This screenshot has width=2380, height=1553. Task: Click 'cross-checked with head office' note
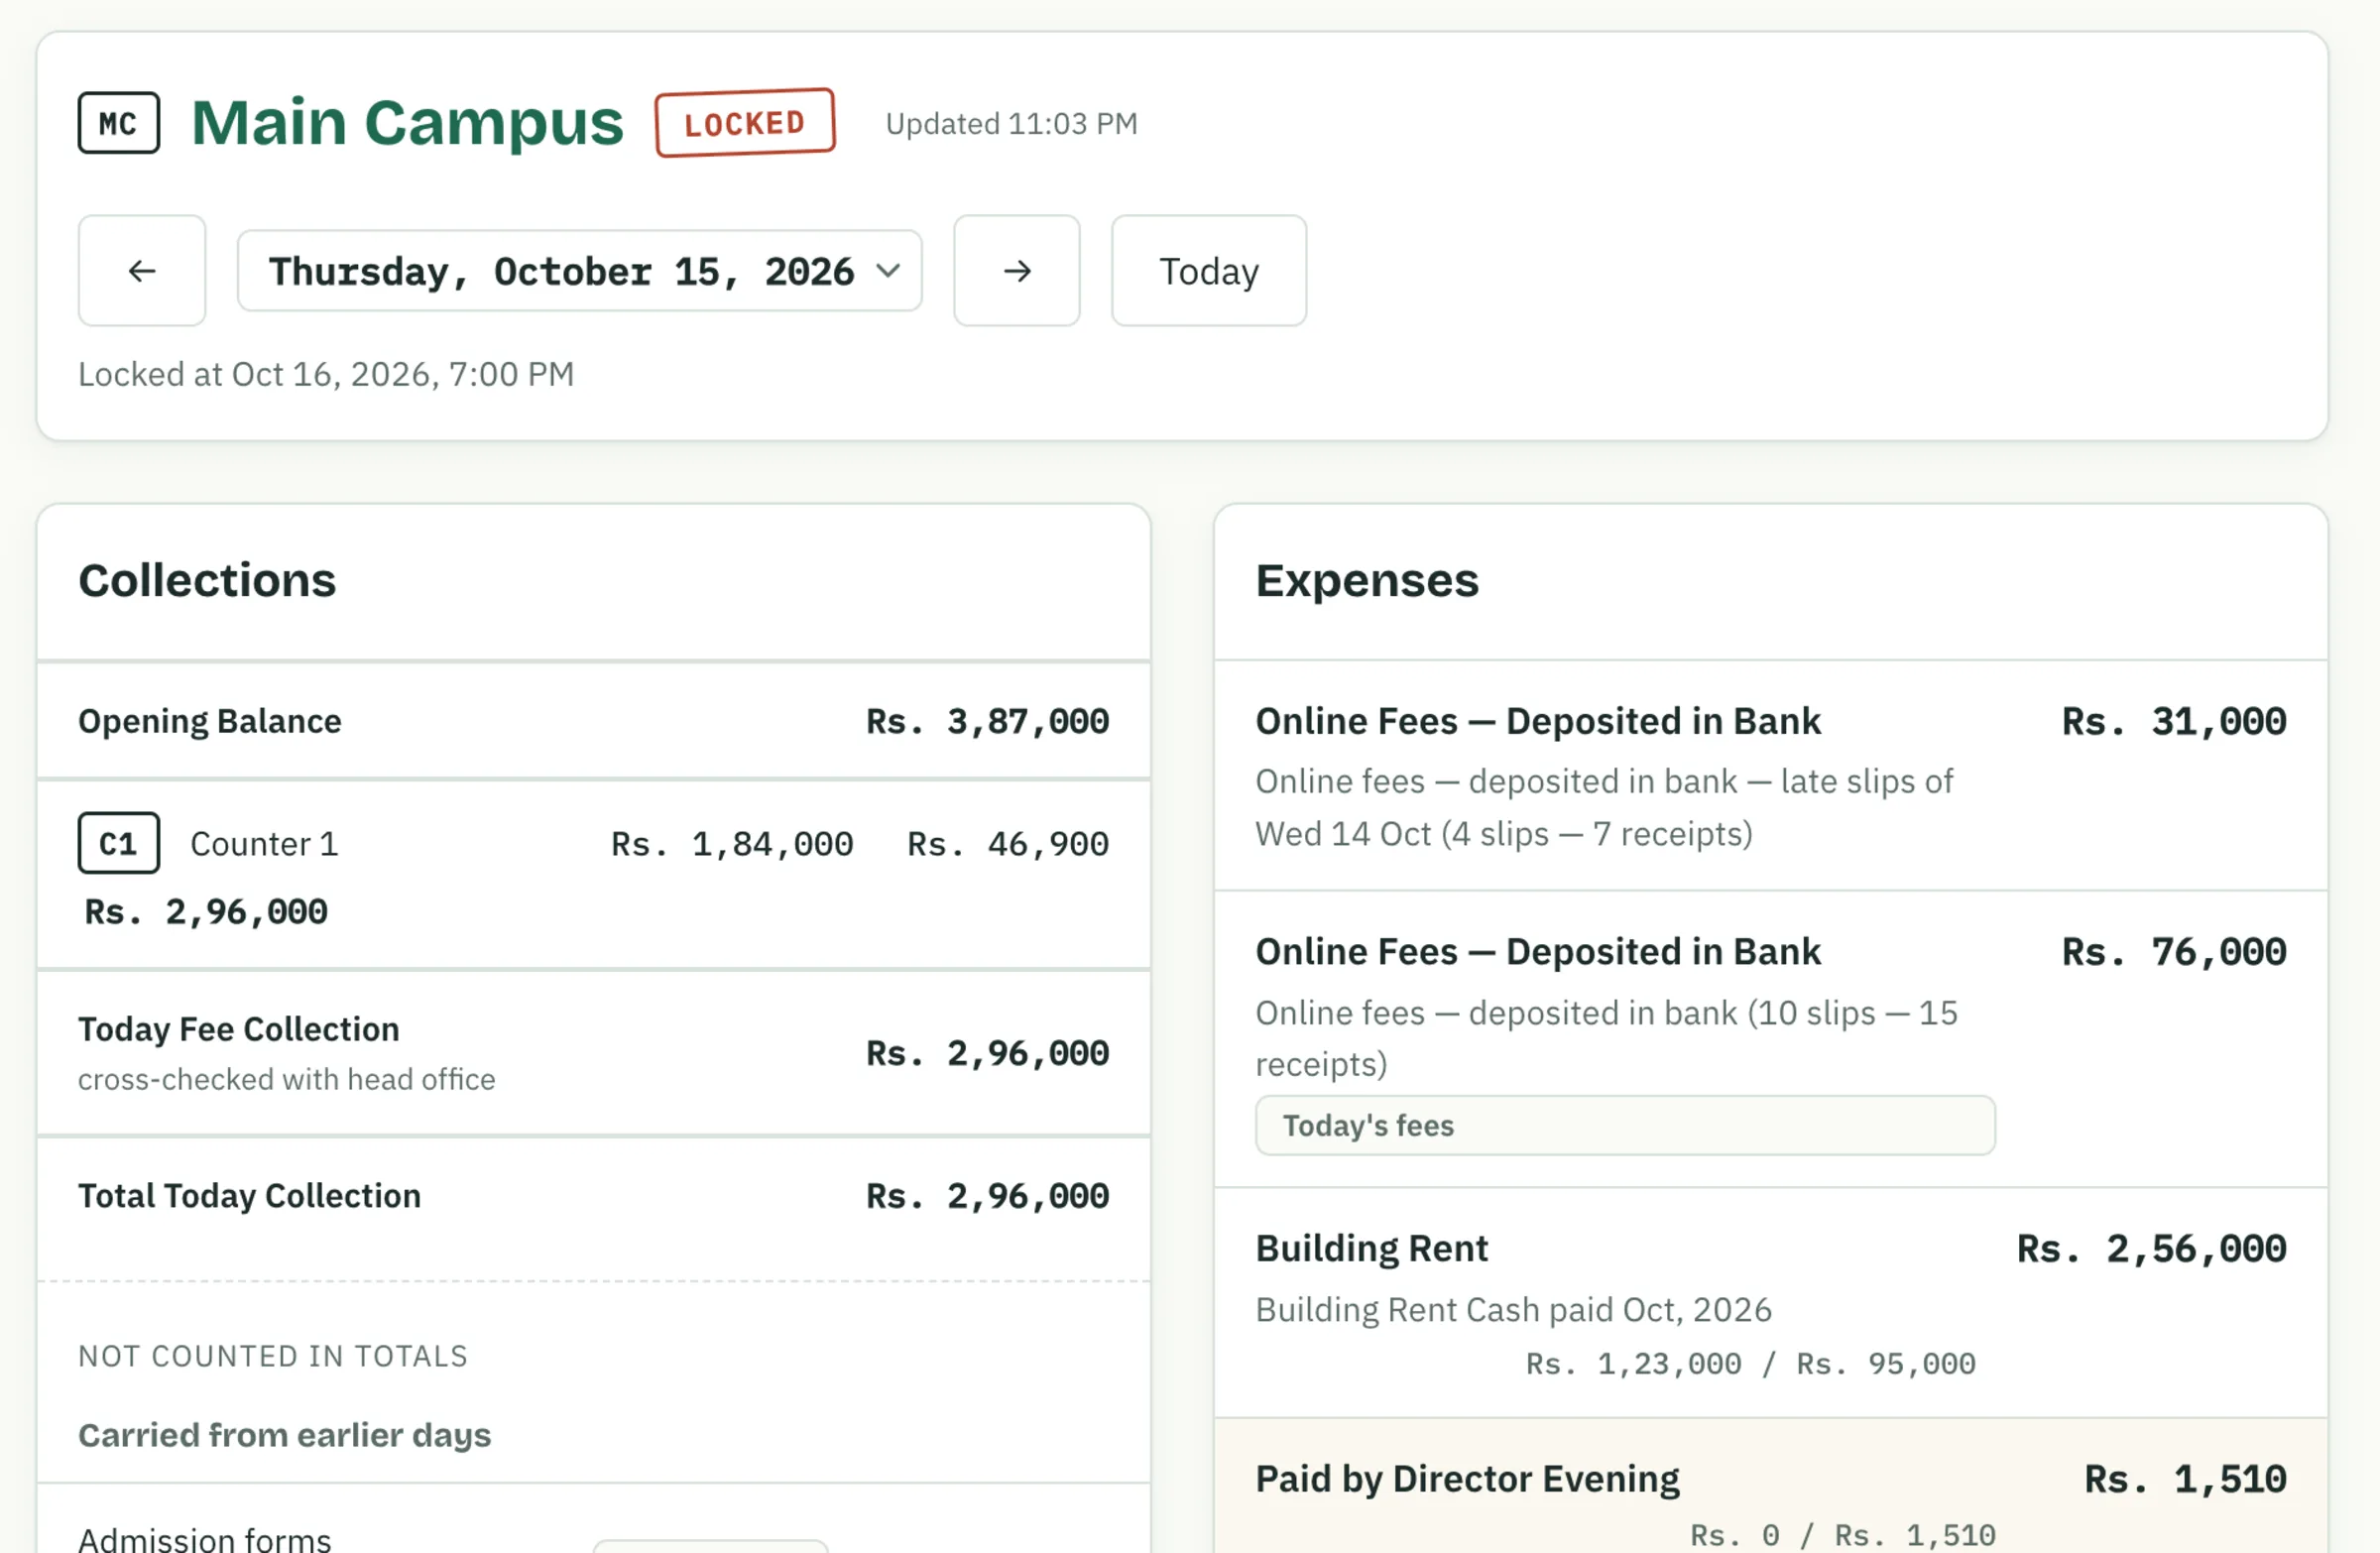[287, 1079]
